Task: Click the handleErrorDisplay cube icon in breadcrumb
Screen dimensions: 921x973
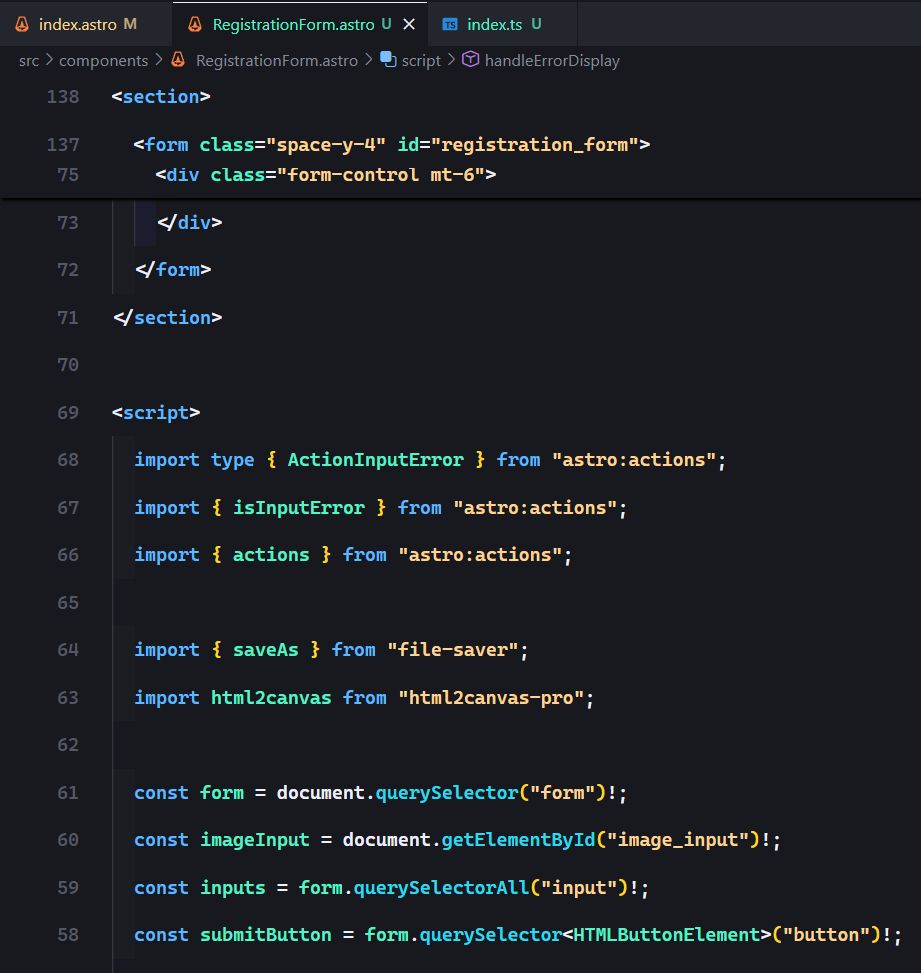Action: (470, 60)
